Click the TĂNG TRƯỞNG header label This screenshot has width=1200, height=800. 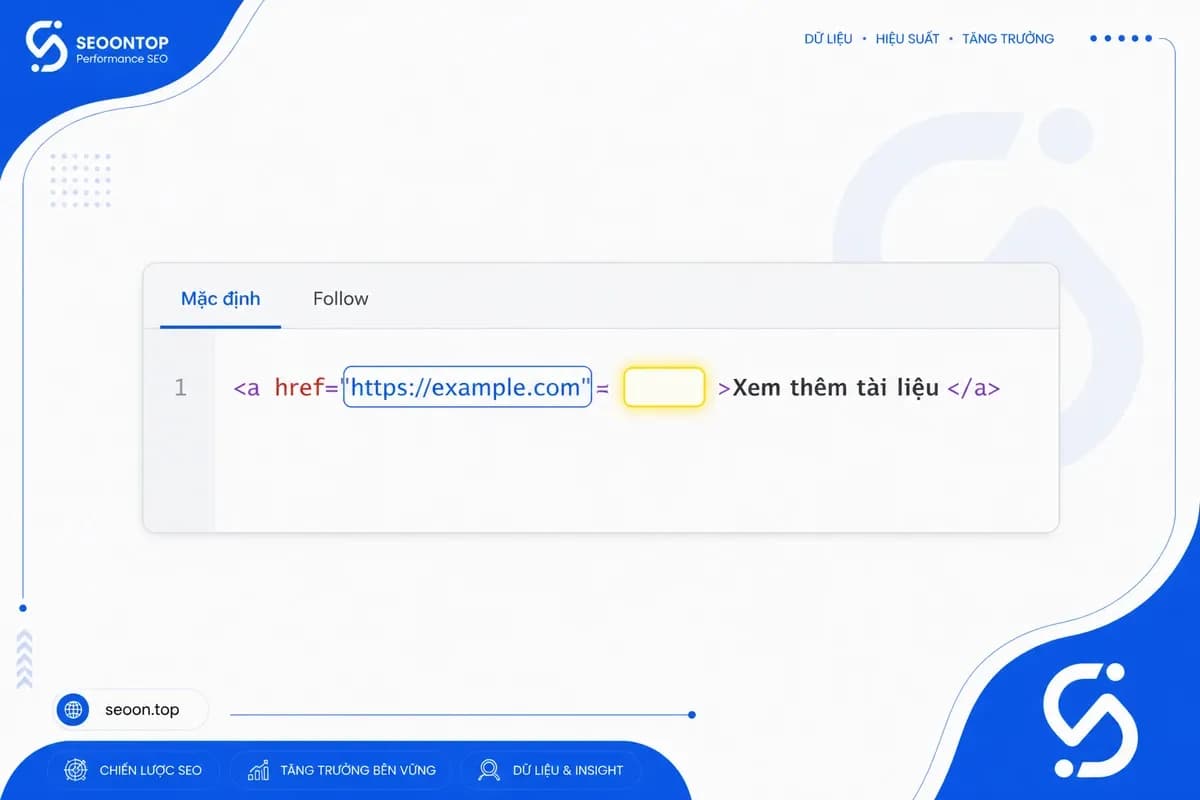click(x=1008, y=39)
